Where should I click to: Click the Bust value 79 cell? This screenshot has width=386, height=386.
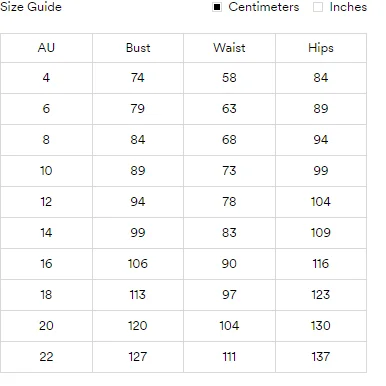point(138,109)
